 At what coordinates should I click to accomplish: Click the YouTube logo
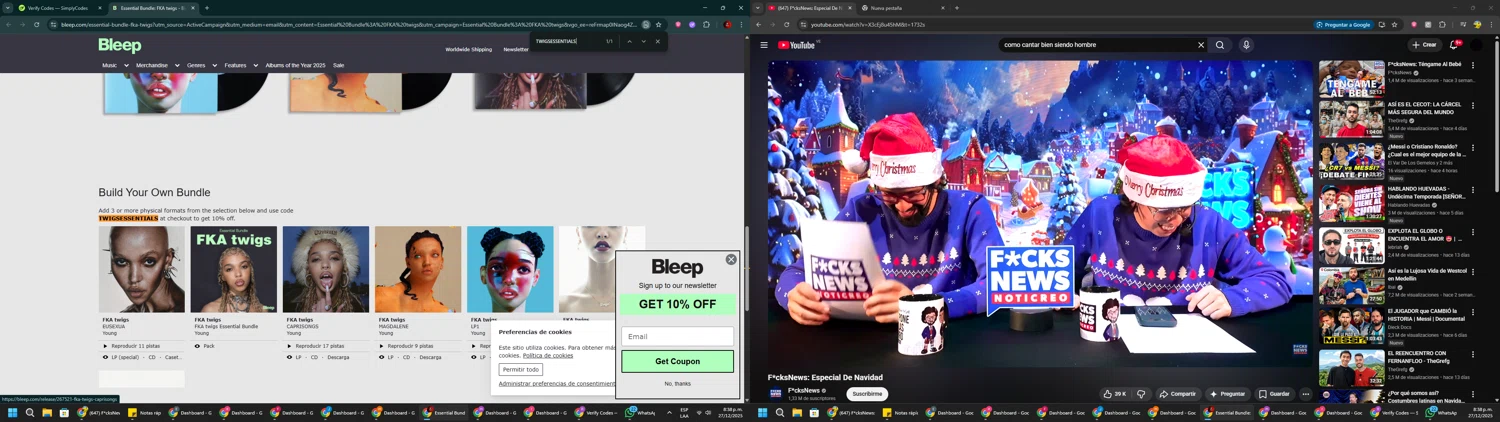(x=797, y=45)
